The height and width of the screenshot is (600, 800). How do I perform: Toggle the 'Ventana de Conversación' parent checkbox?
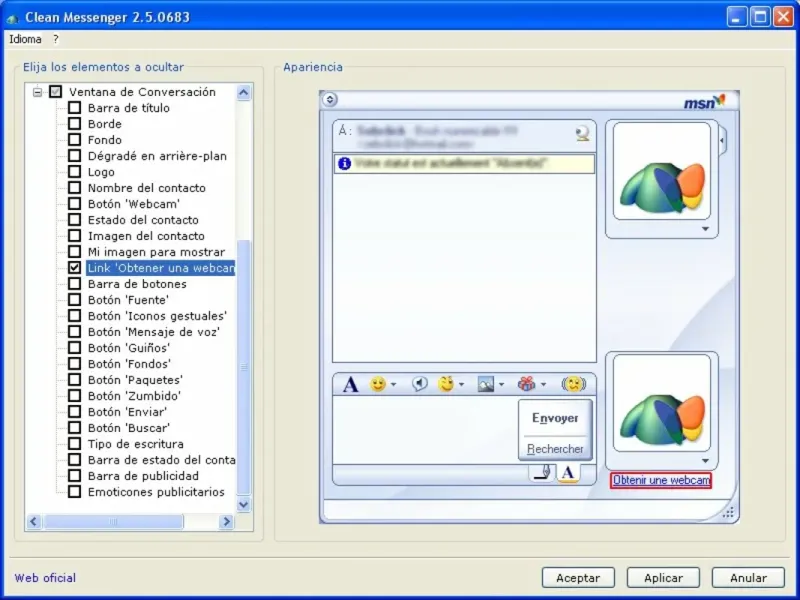[56, 92]
